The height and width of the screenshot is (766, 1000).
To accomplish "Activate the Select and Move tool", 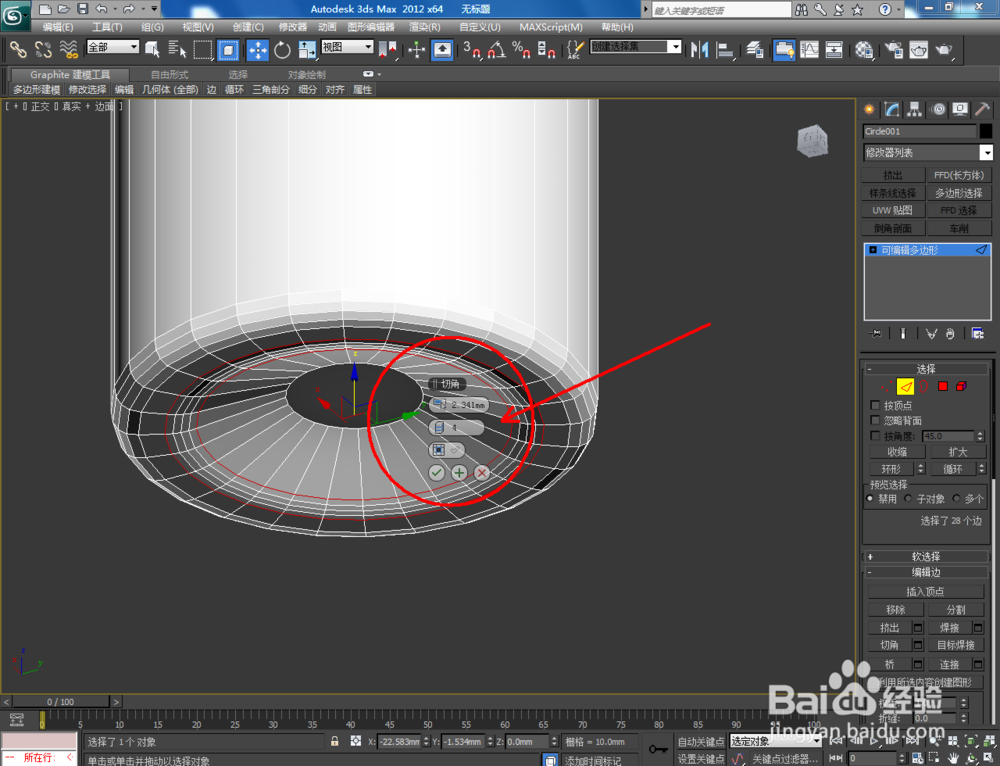I will coord(258,49).
